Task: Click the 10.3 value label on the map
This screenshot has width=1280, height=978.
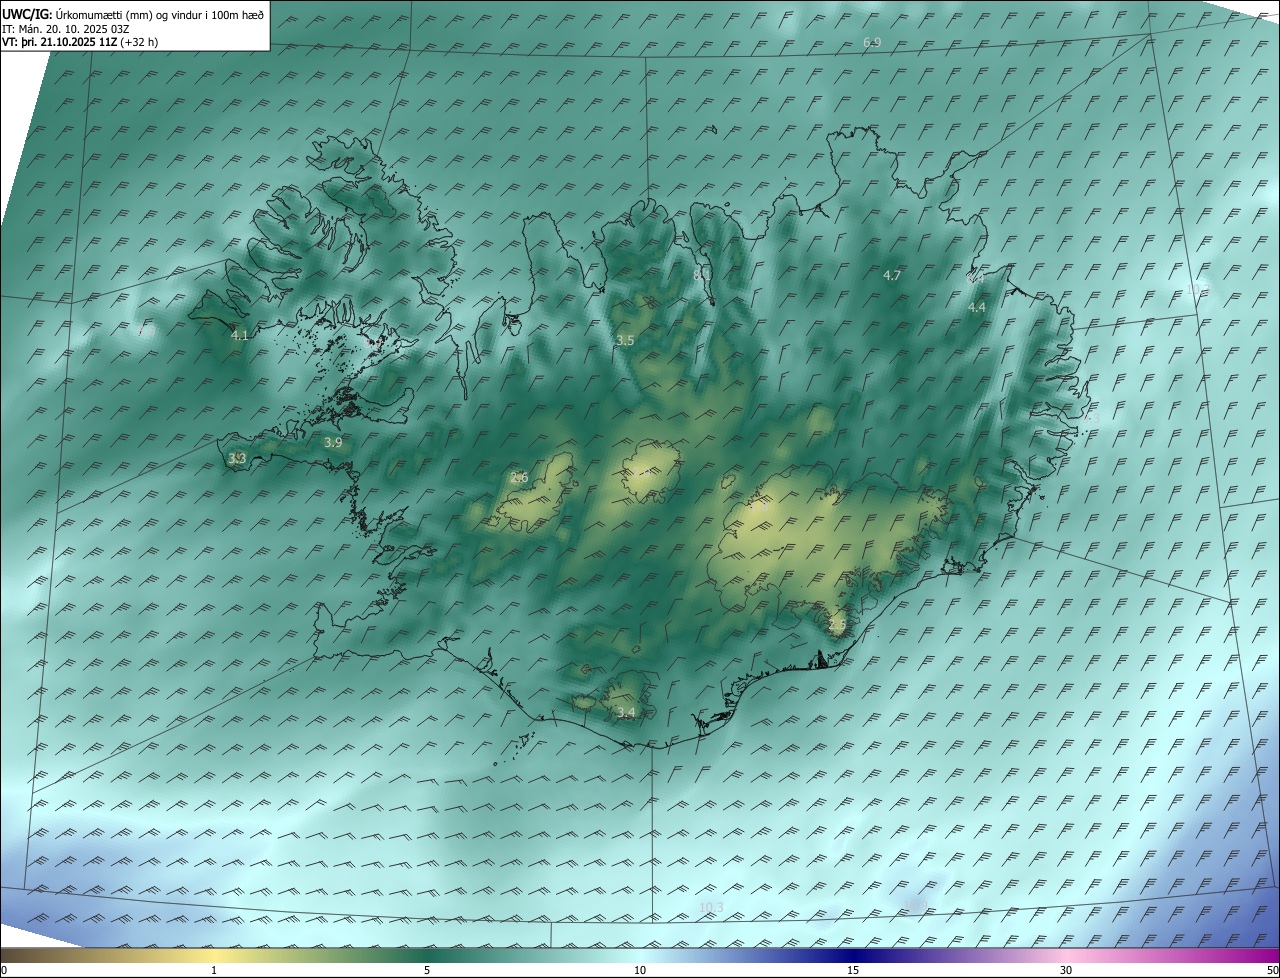Action: [711, 907]
